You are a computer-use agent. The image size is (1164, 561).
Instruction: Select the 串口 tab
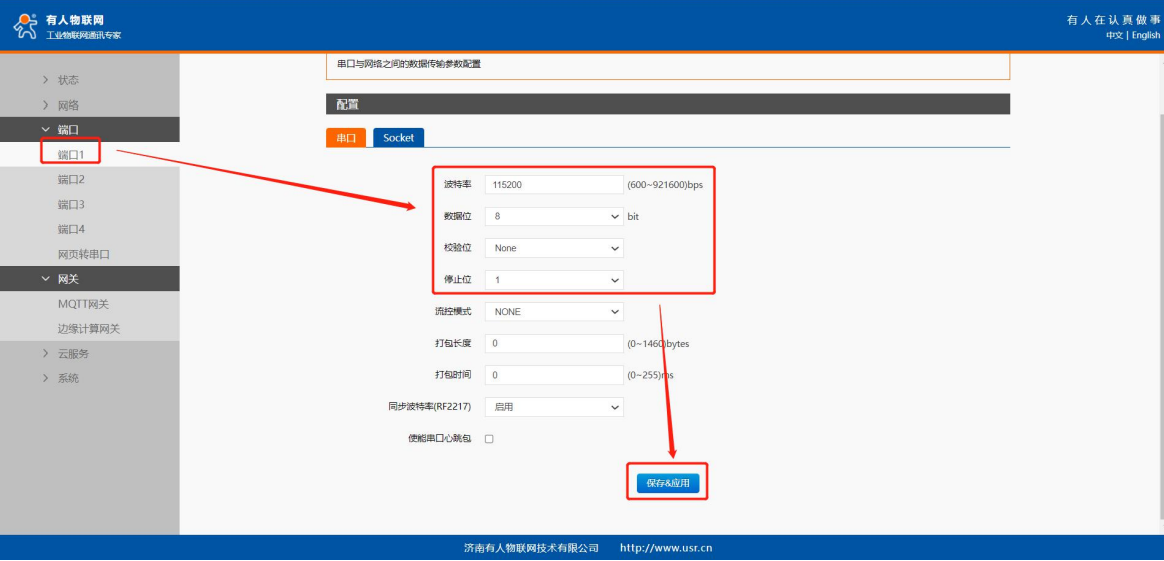tap(346, 138)
